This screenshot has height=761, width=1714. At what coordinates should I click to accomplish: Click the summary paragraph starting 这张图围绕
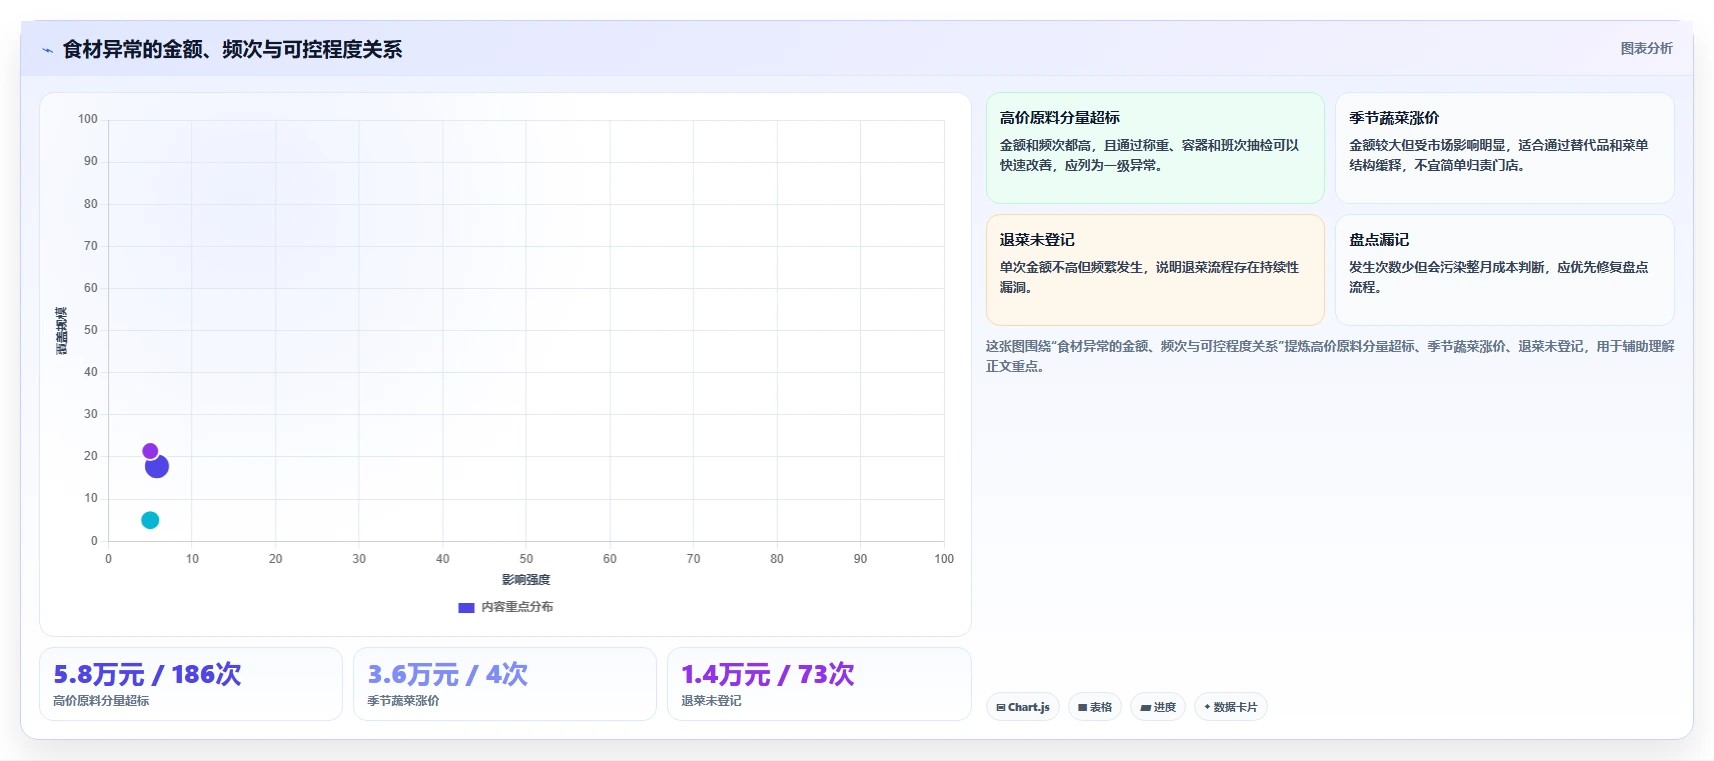pos(1330,356)
